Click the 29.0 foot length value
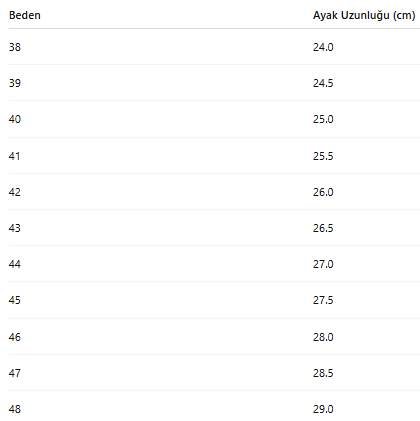 (323, 409)
